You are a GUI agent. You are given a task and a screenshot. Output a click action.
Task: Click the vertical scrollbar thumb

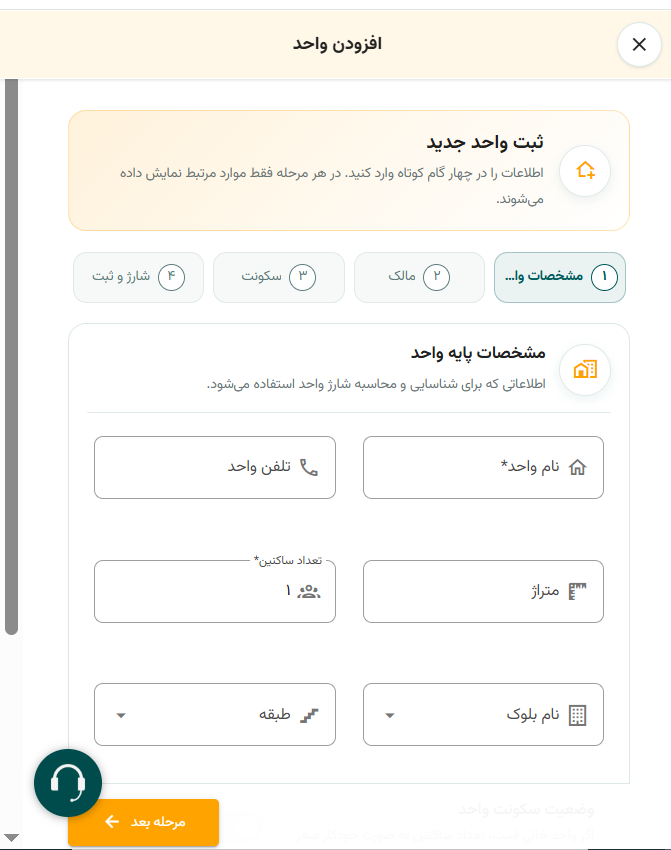[11, 356]
